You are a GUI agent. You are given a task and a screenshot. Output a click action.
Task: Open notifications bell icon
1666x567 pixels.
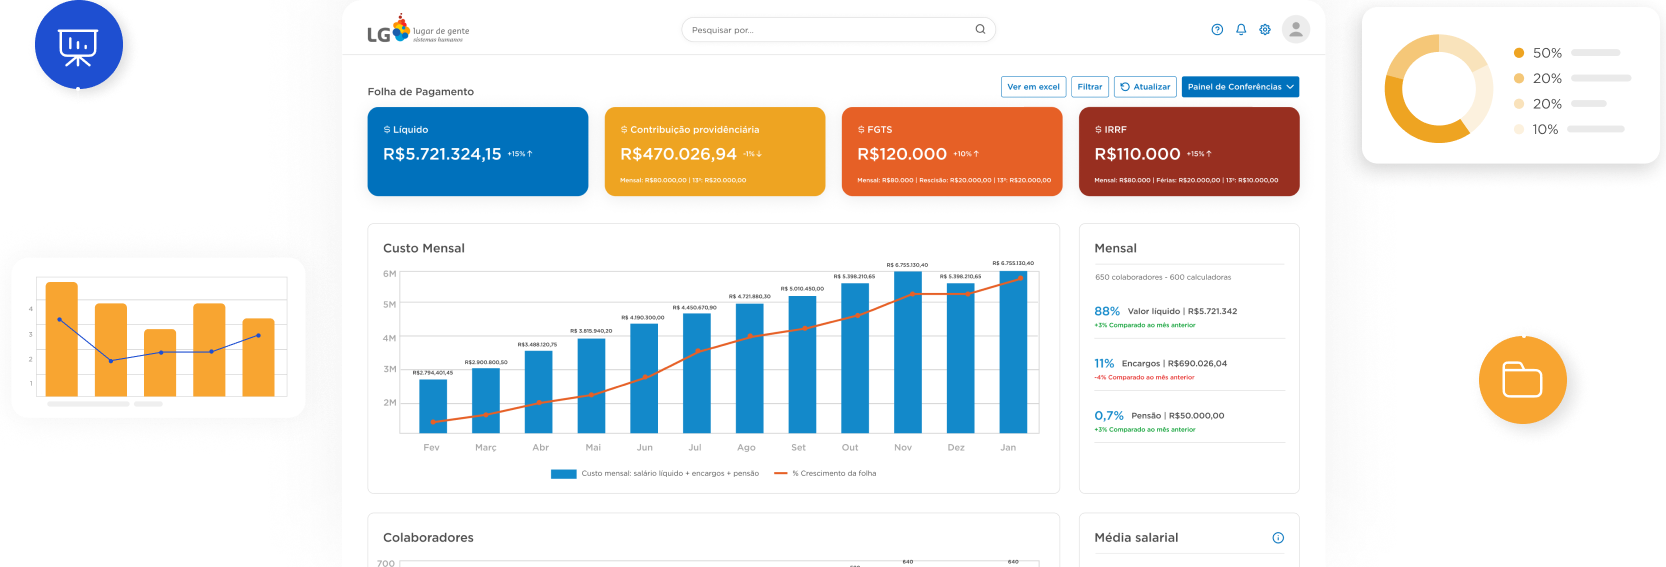pos(1241,30)
